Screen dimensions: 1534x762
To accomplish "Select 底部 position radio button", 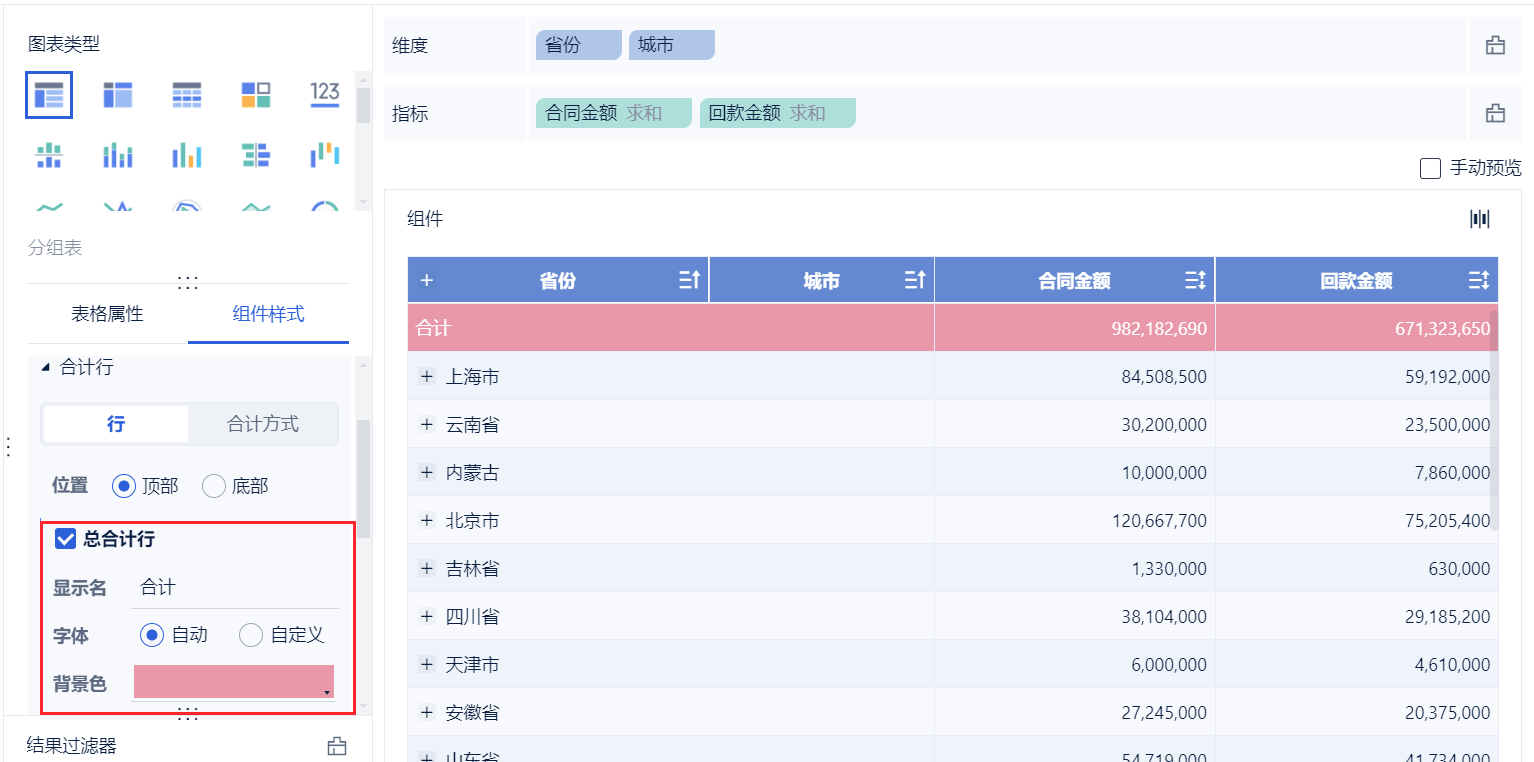I will point(214,487).
